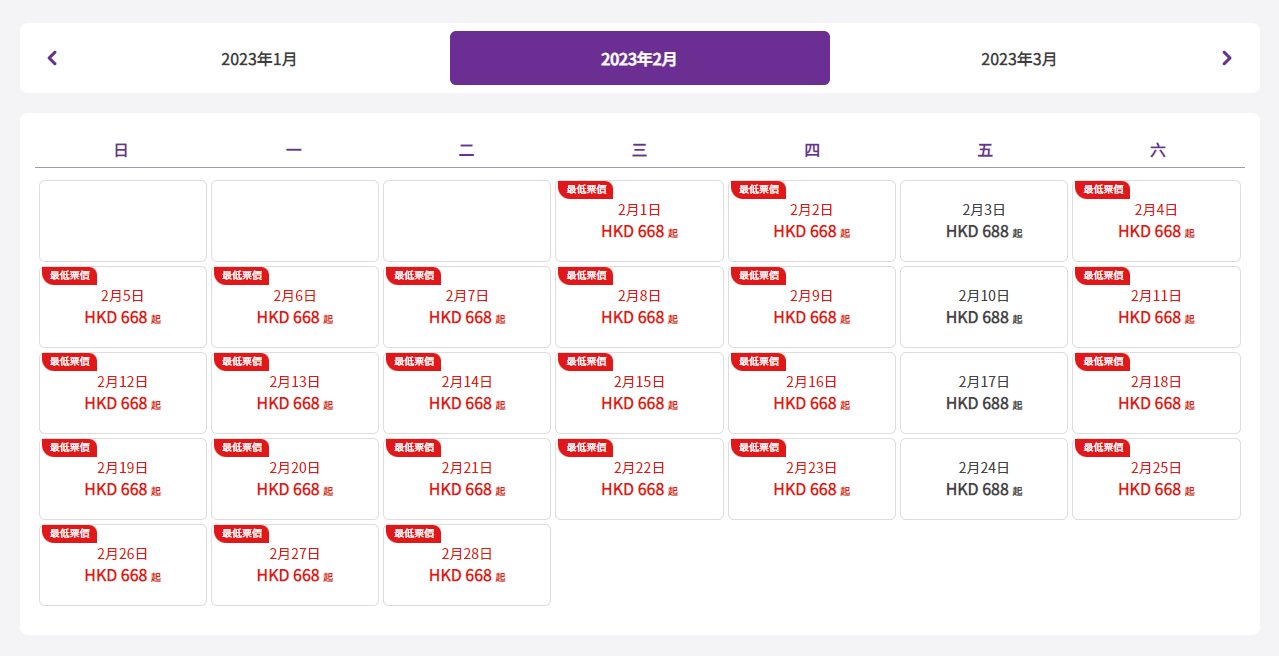This screenshot has height=656, width=1279.
Task: Choose 2月10日 priced HKD 688
Action: (983, 308)
